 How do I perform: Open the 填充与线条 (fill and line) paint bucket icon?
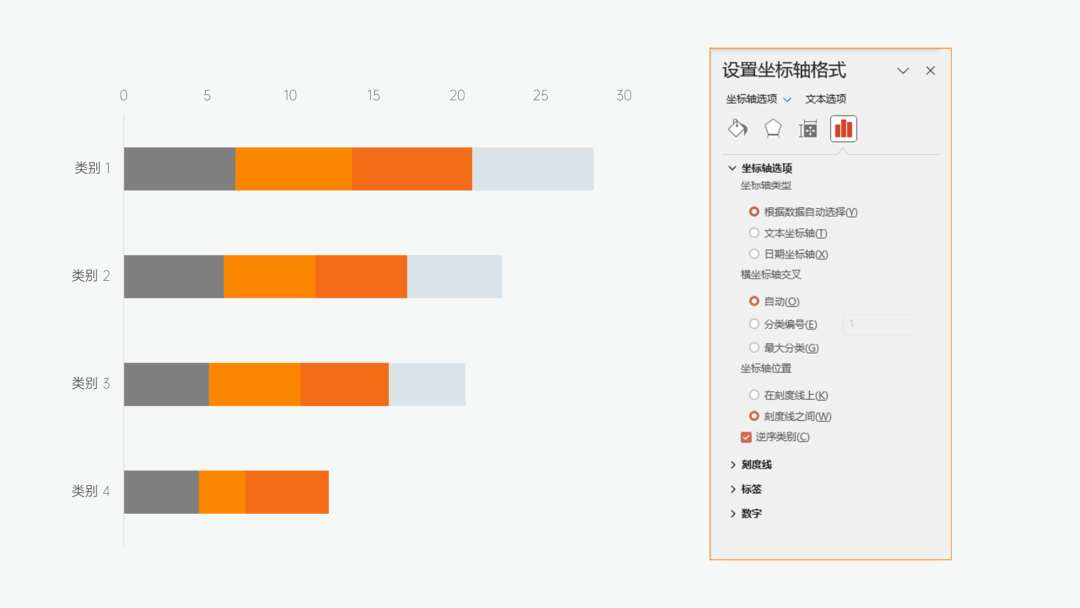pyautogui.click(x=737, y=128)
